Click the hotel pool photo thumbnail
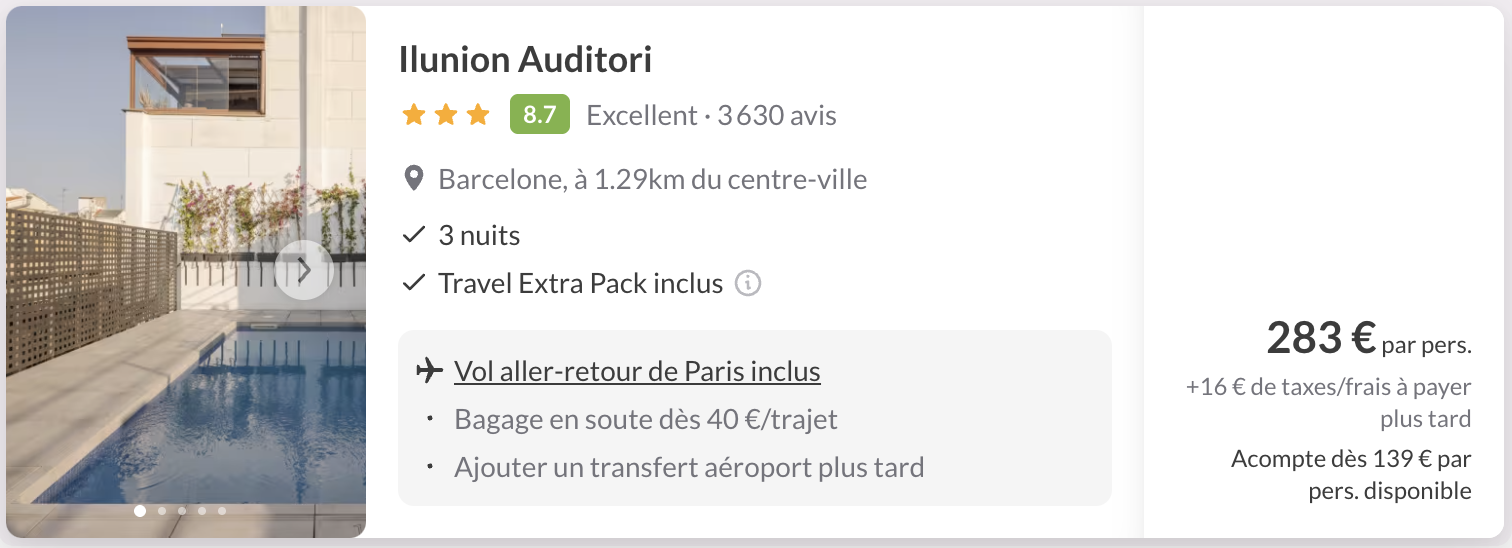Image resolution: width=1512 pixels, height=548 pixels. [x=186, y=272]
